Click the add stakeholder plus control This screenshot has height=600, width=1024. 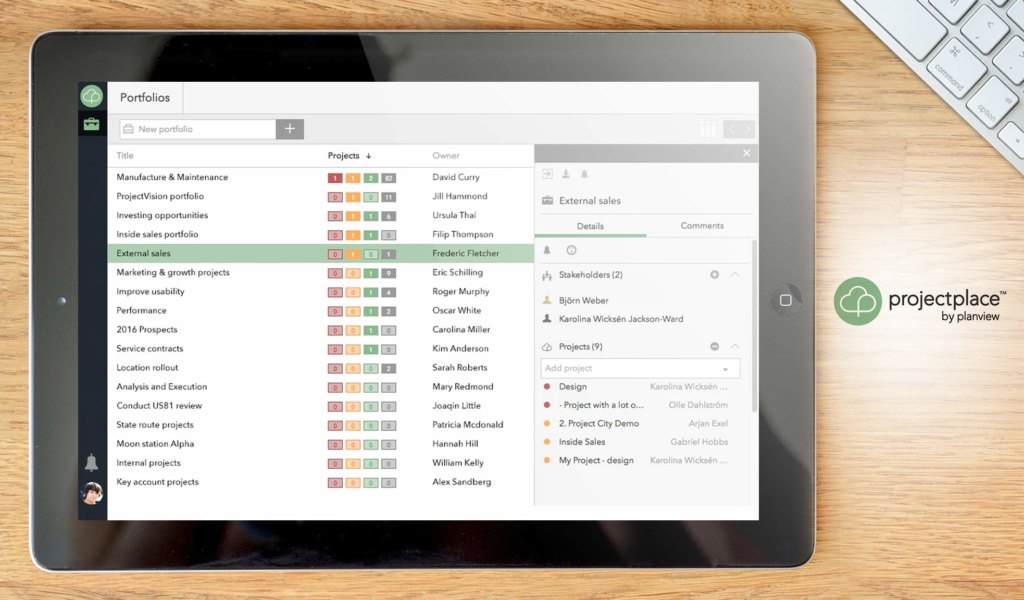click(714, 274)
